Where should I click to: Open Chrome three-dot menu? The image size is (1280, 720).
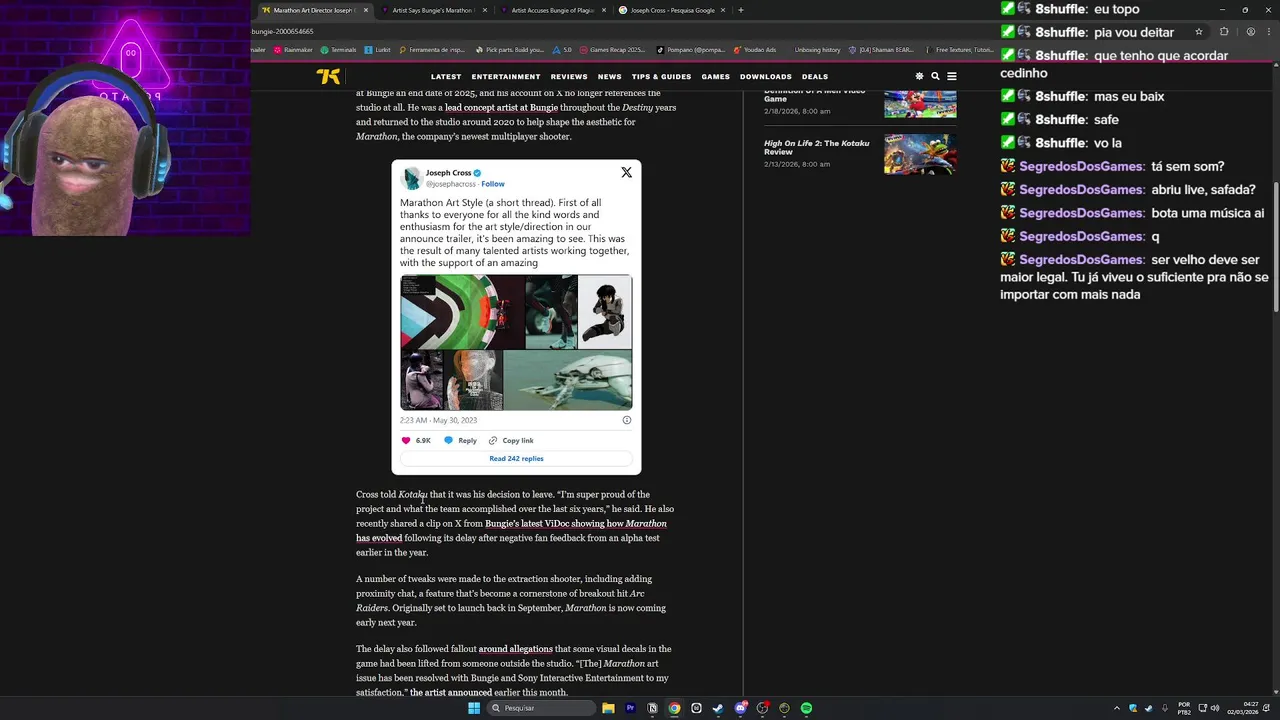click(x=1271, y=31)
